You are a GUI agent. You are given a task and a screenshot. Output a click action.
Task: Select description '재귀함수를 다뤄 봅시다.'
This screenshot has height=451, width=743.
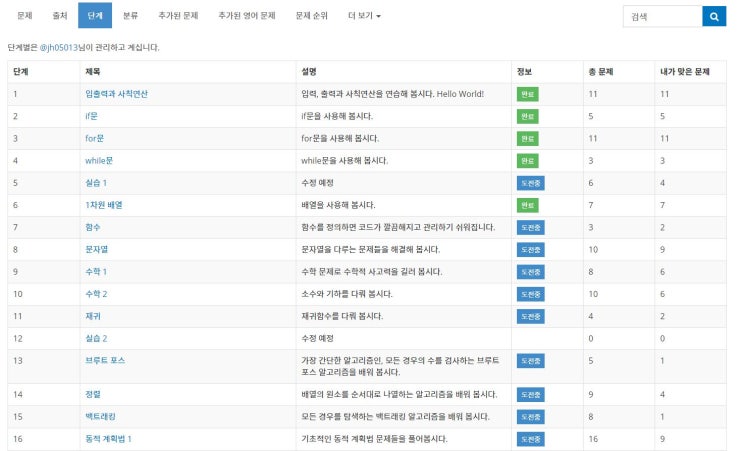click(x=342, y=316)
